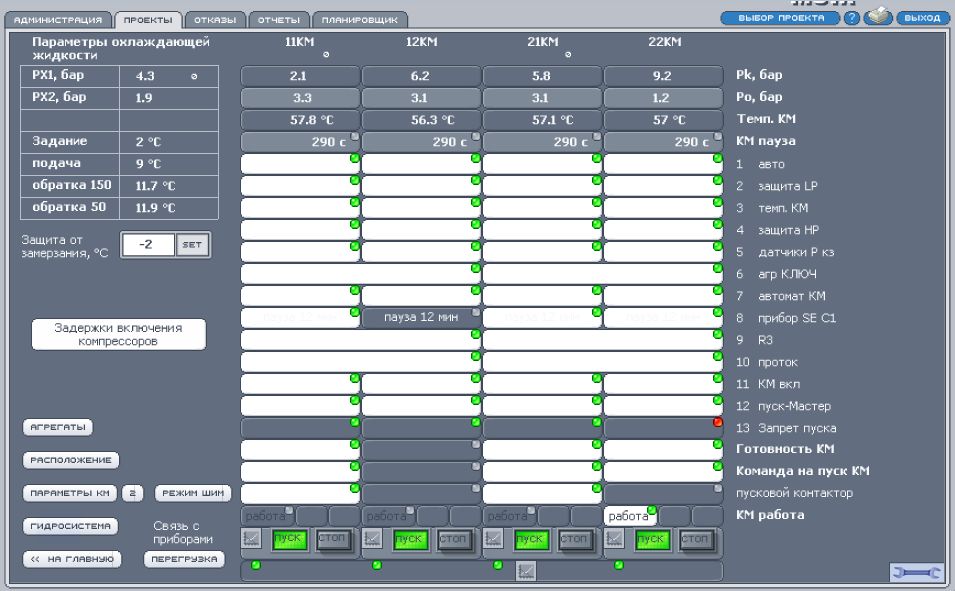Click the small circle marker next to PX1 value 4.3
Image resolution: width=955 pixels, height=591 pixels.
(194, 77)
